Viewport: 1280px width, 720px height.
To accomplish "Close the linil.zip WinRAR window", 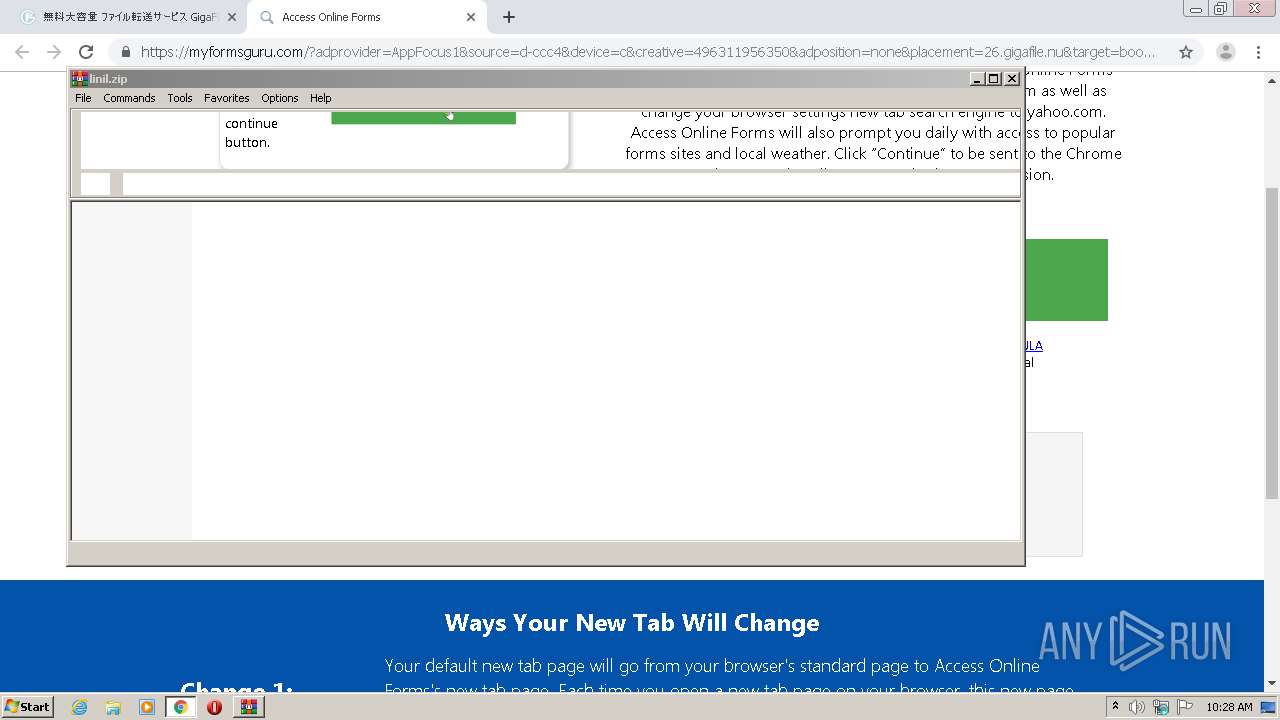I will [1011, 79].
